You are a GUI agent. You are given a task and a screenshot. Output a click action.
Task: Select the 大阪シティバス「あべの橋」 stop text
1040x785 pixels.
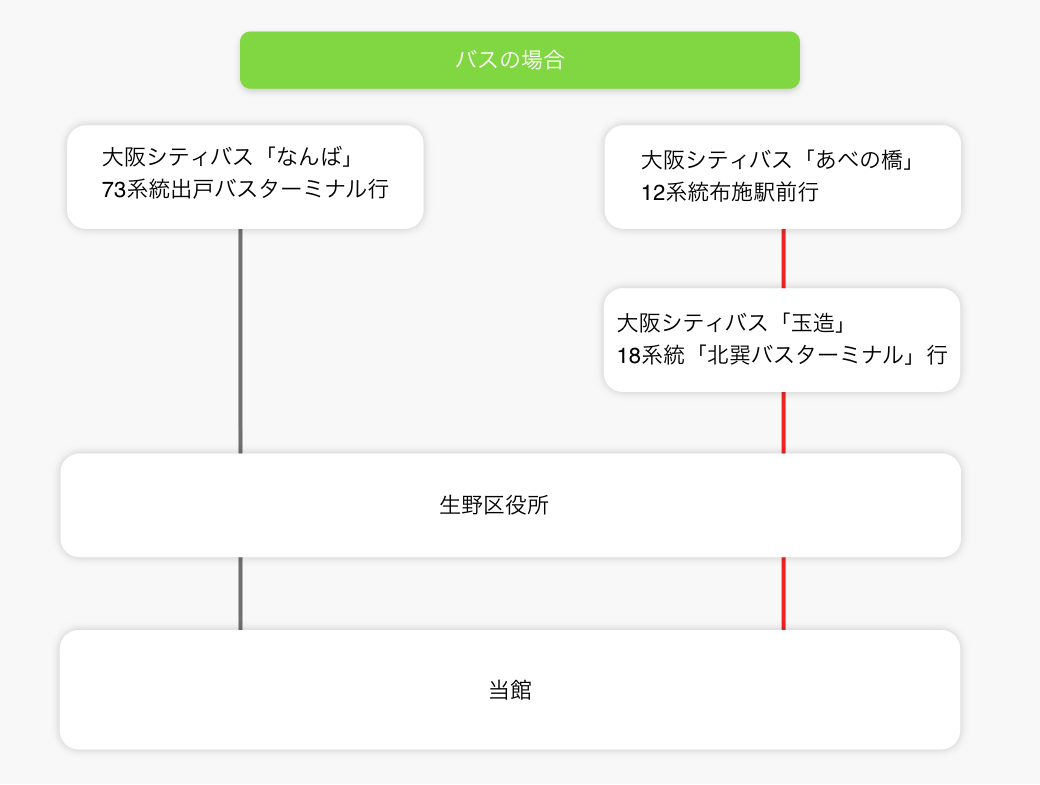(778, 160)
